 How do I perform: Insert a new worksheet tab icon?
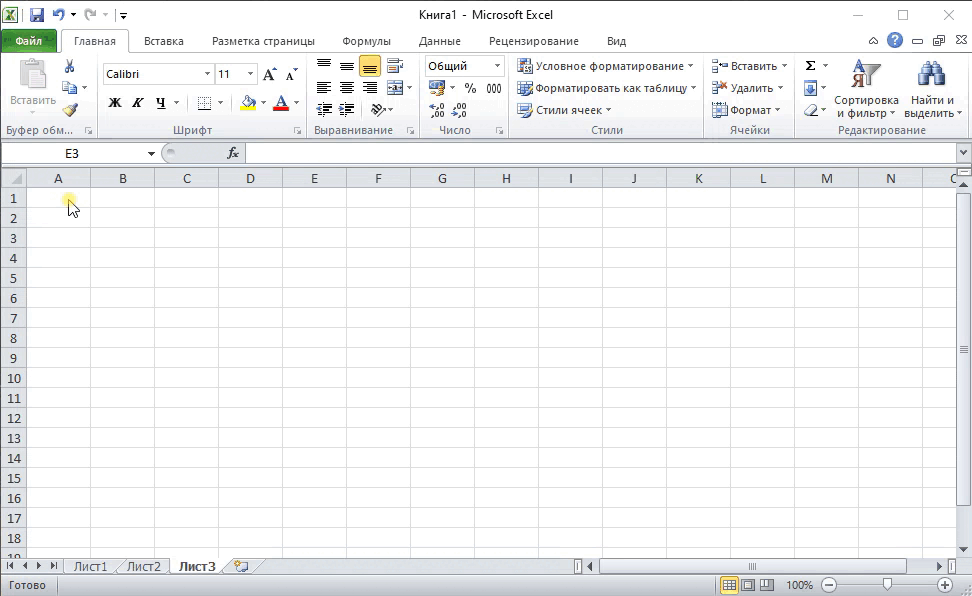tap(241, 566)
